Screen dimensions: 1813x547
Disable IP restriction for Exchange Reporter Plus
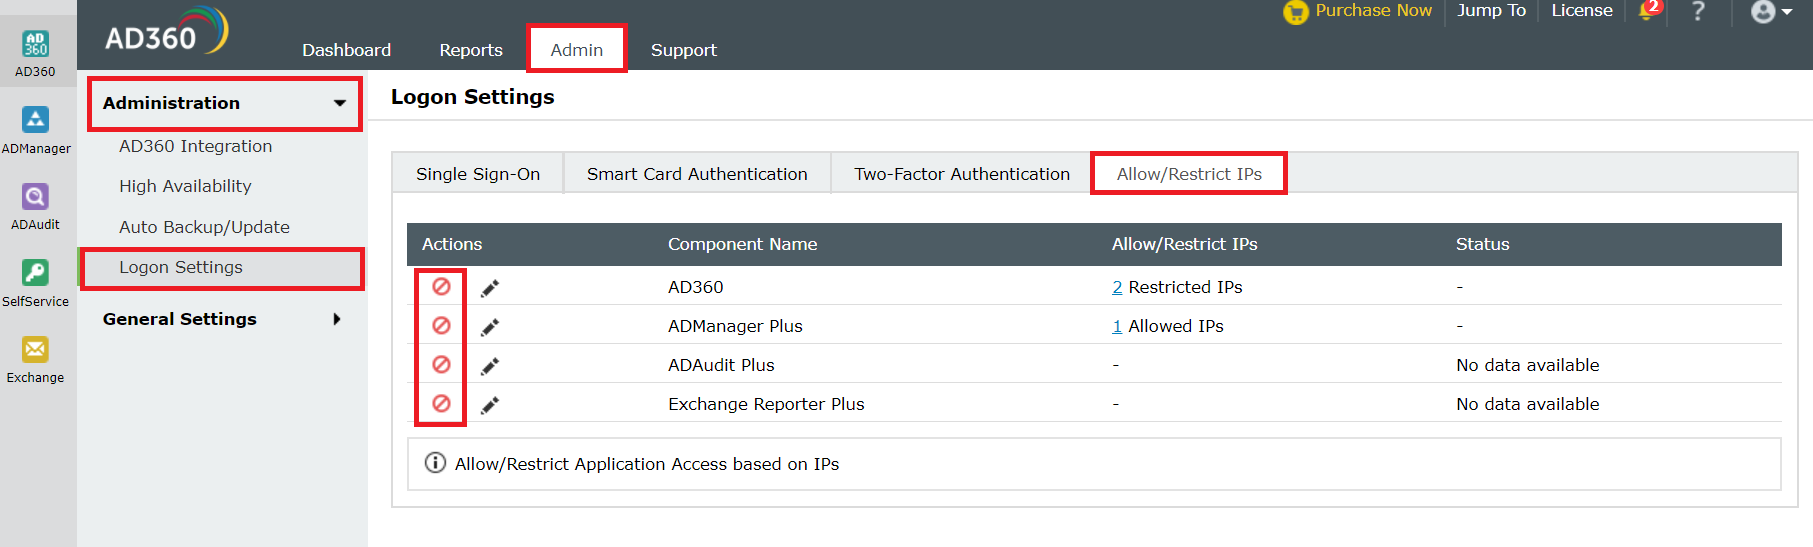point(441,404)
